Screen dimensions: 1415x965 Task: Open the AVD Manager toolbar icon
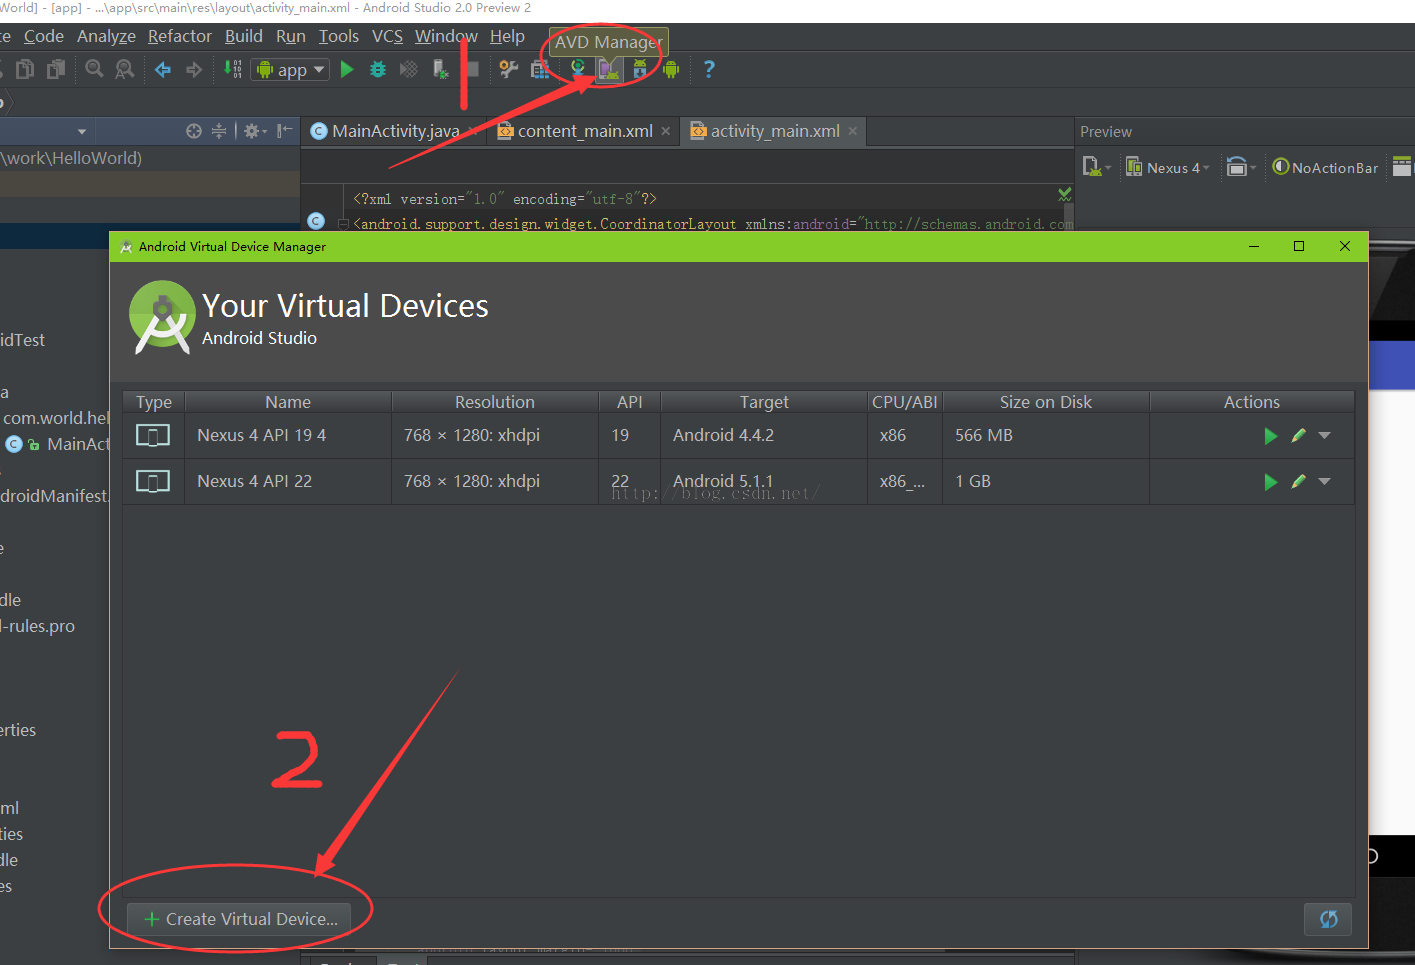point(608,69)
